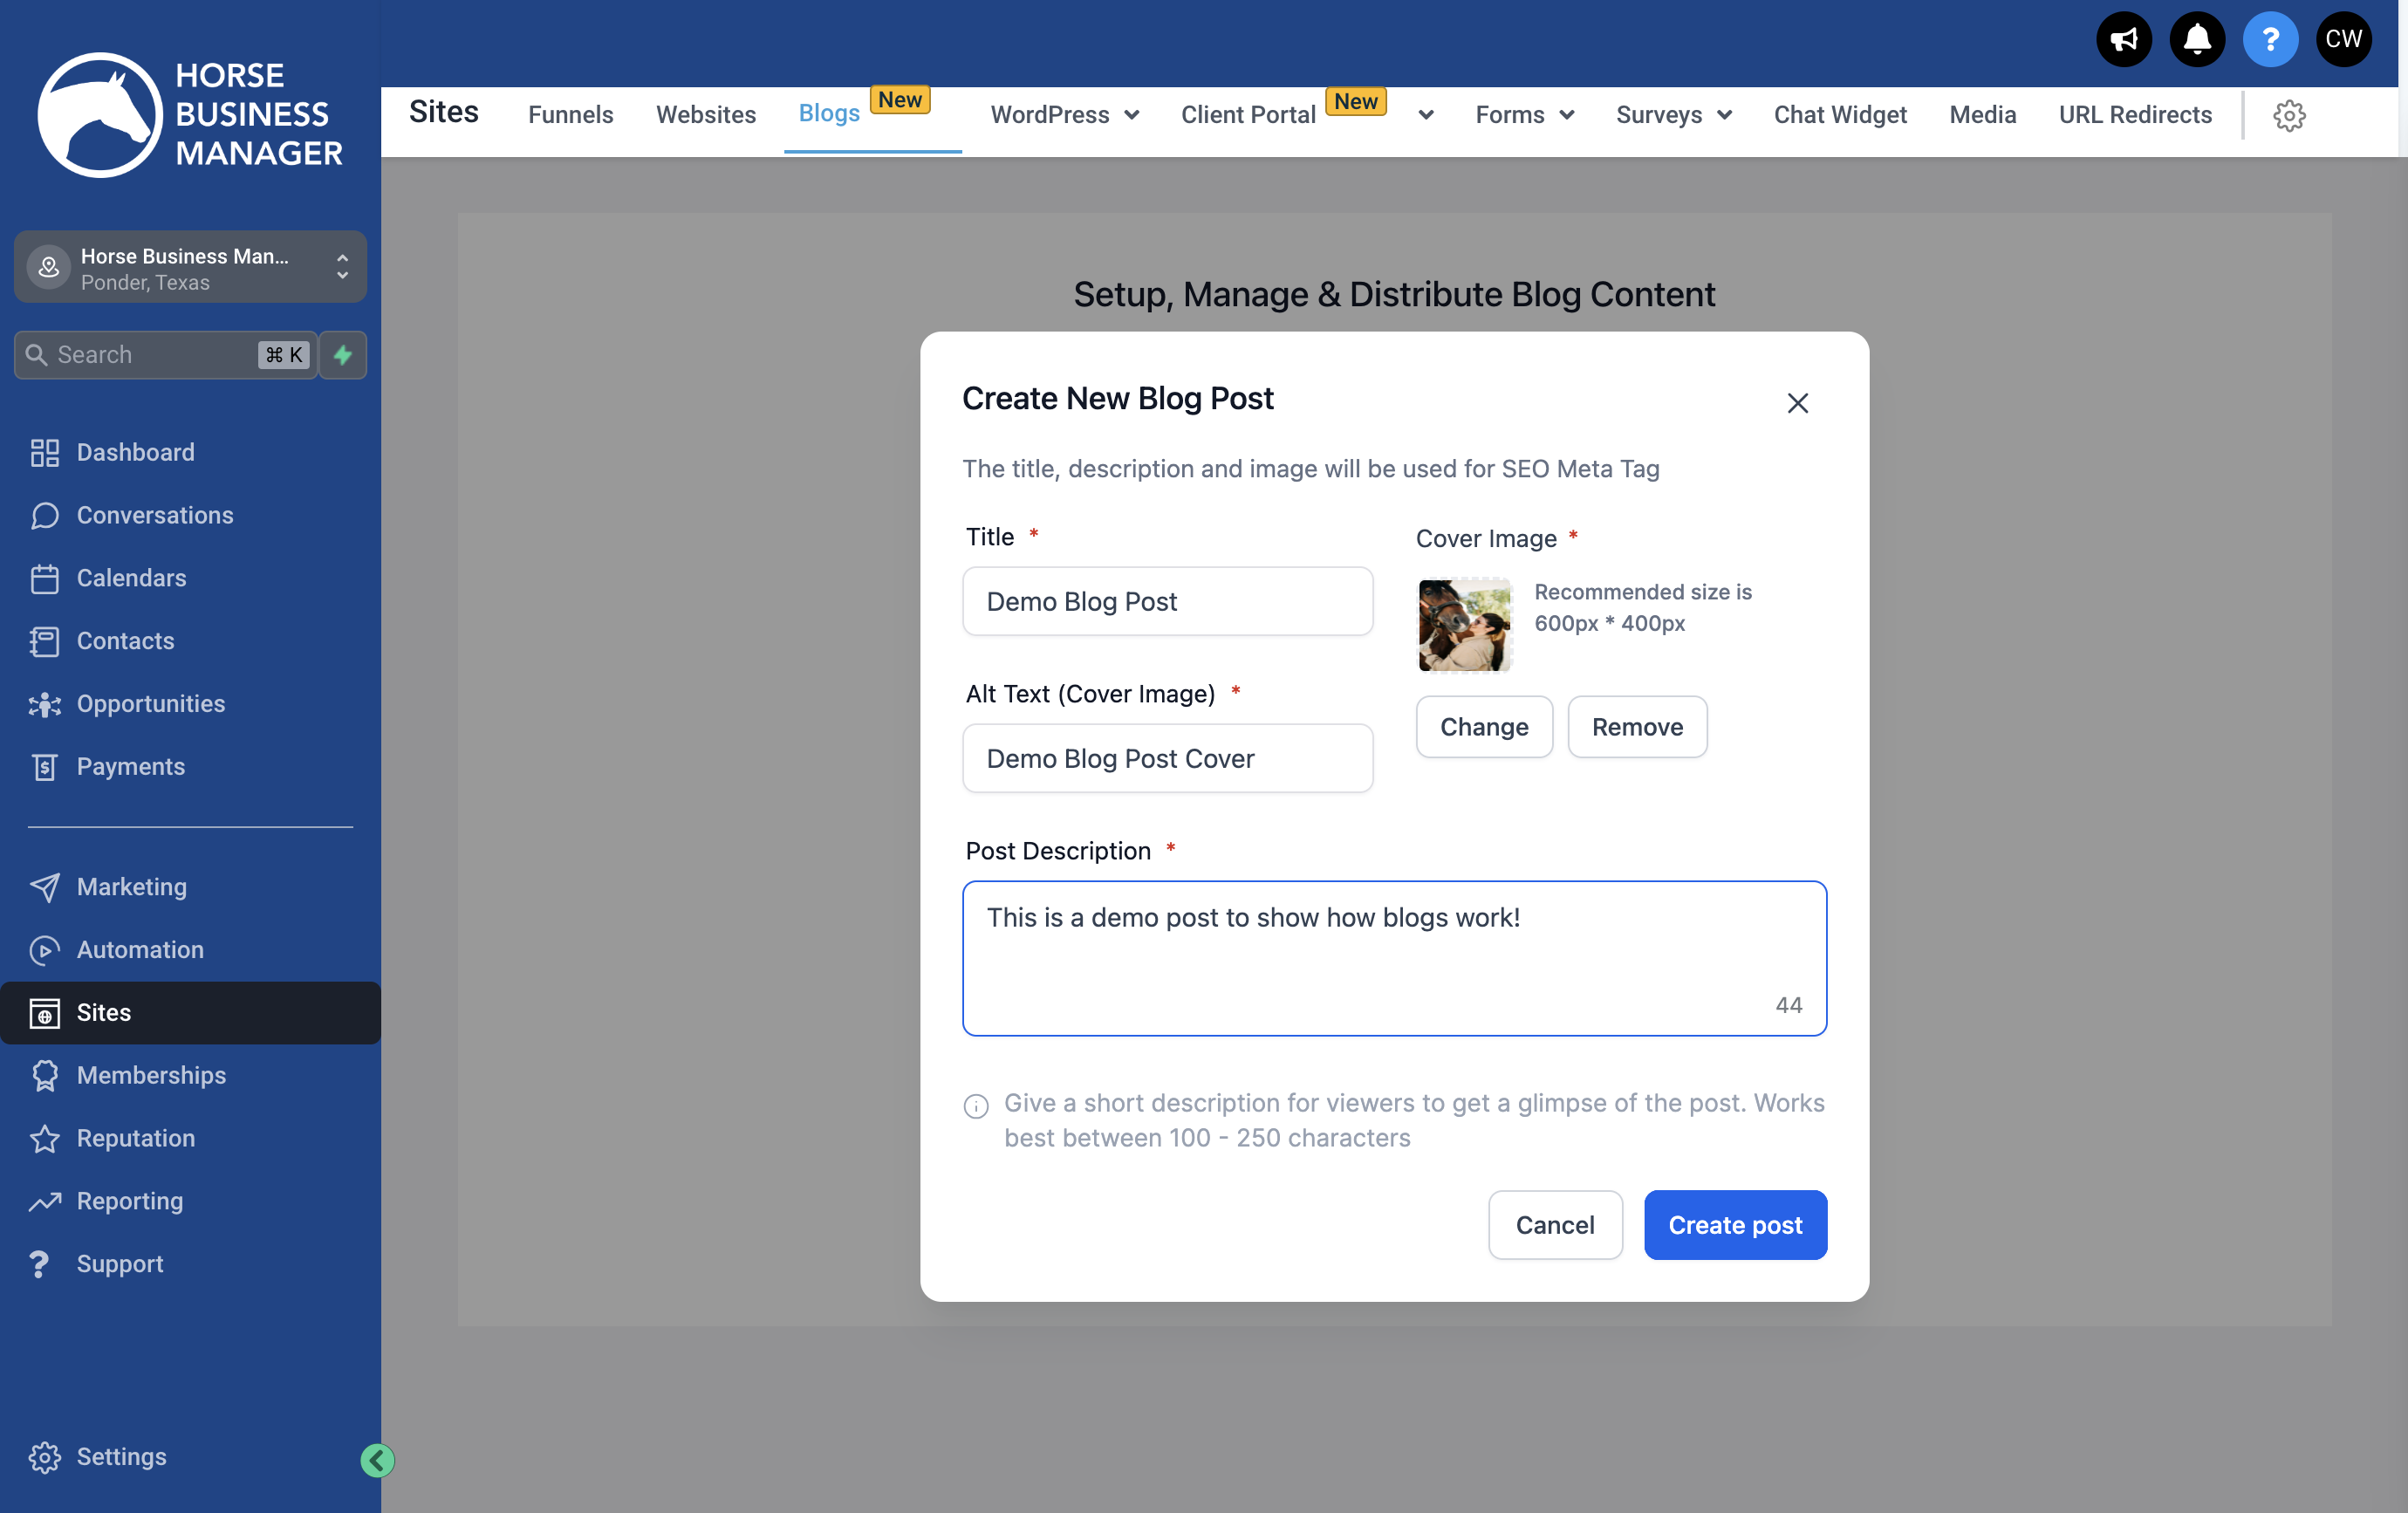Screen dimensions: 2408x1513
Task: Click the Sites page heading
Action: pyautogui.click(x=443, y=112)
